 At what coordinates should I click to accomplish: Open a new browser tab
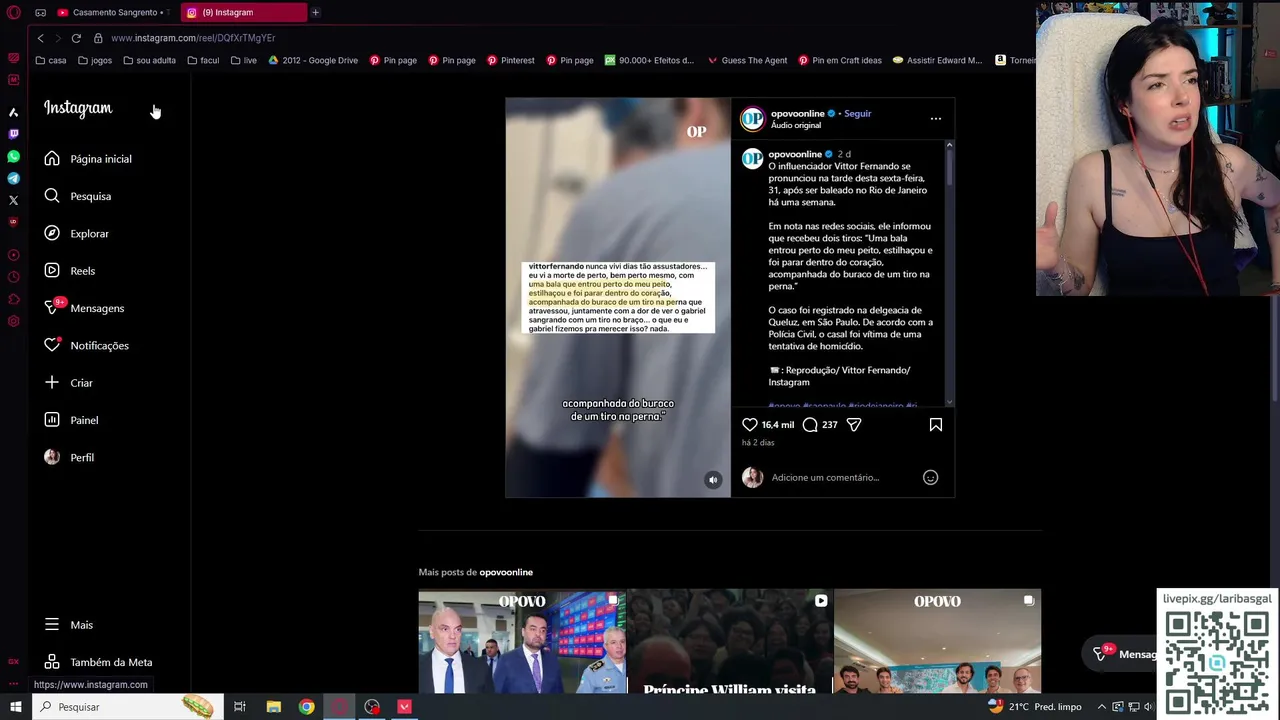tap(315, 12)
